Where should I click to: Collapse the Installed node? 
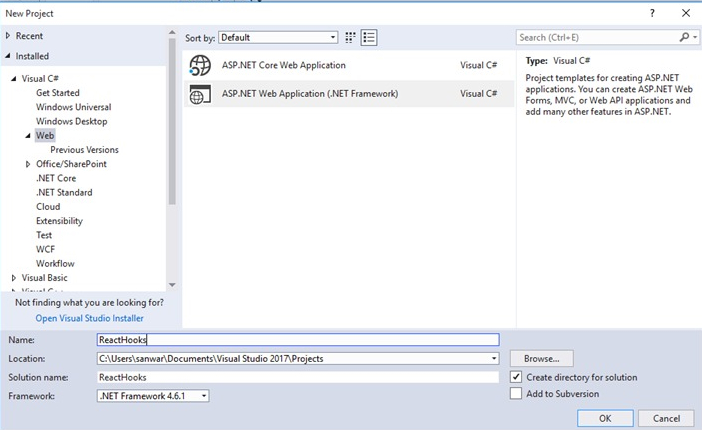[8, 56]
